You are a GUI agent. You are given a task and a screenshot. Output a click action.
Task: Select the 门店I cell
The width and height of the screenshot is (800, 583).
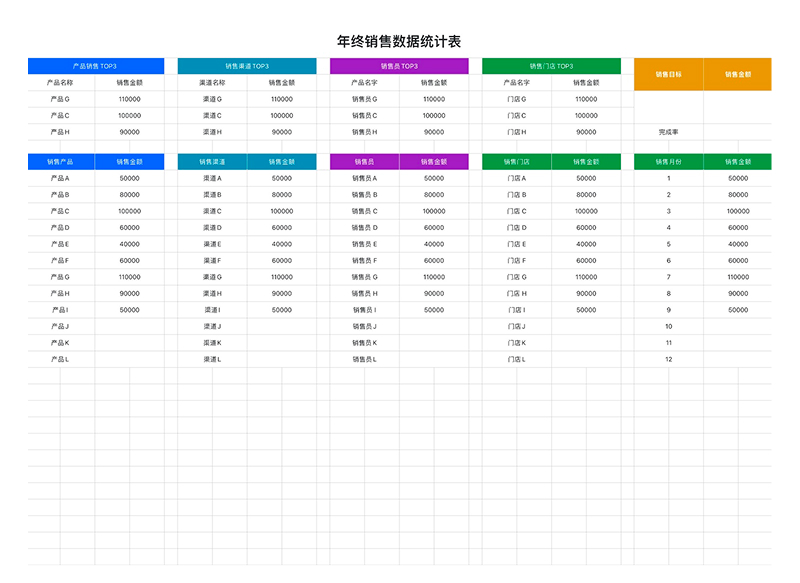tap(516, 310)
